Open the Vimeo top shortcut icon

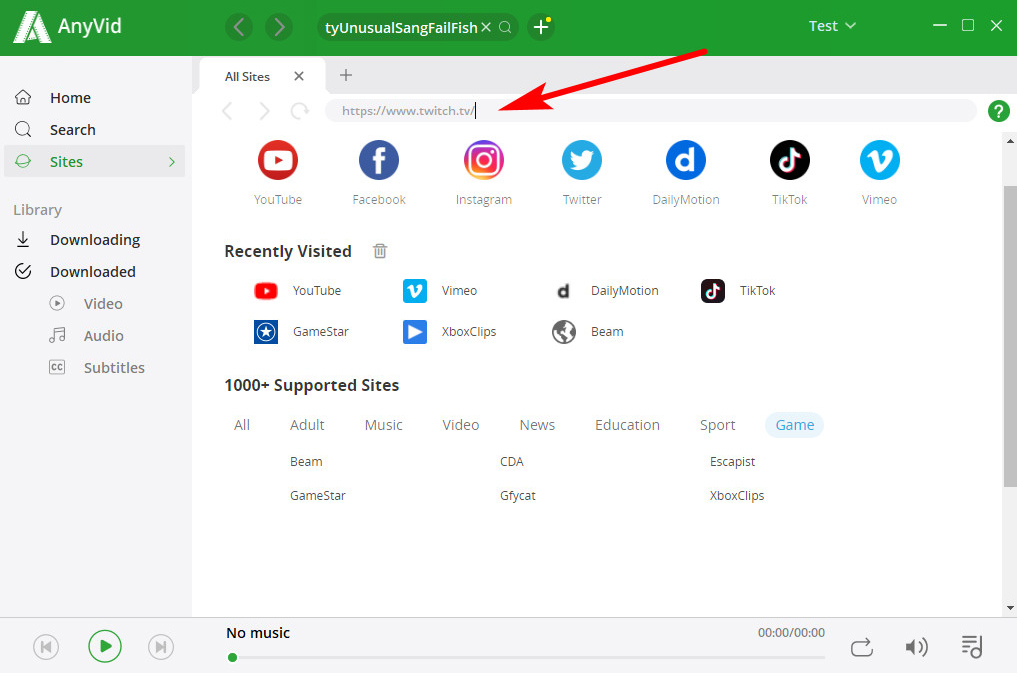[879, 160]
